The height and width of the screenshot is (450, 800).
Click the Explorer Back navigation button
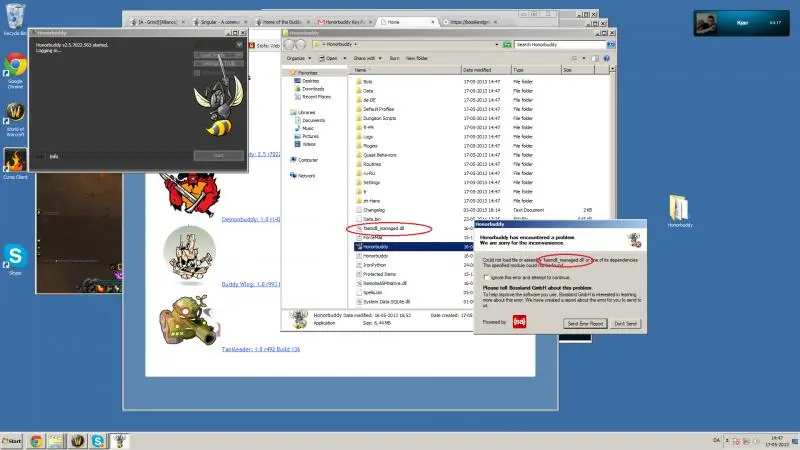[x=290, y=45]
